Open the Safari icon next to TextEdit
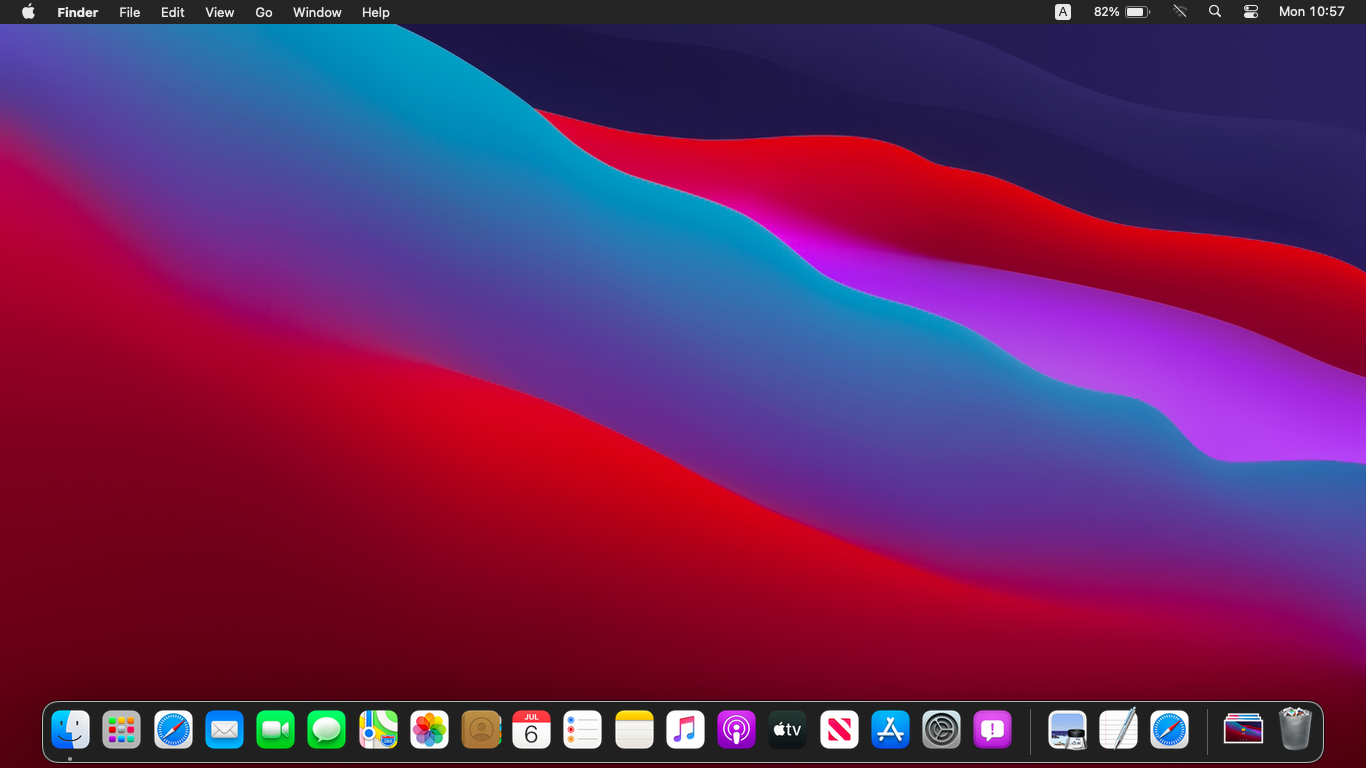Screen dimensions: 1366x768 [x=1169, y=730]
